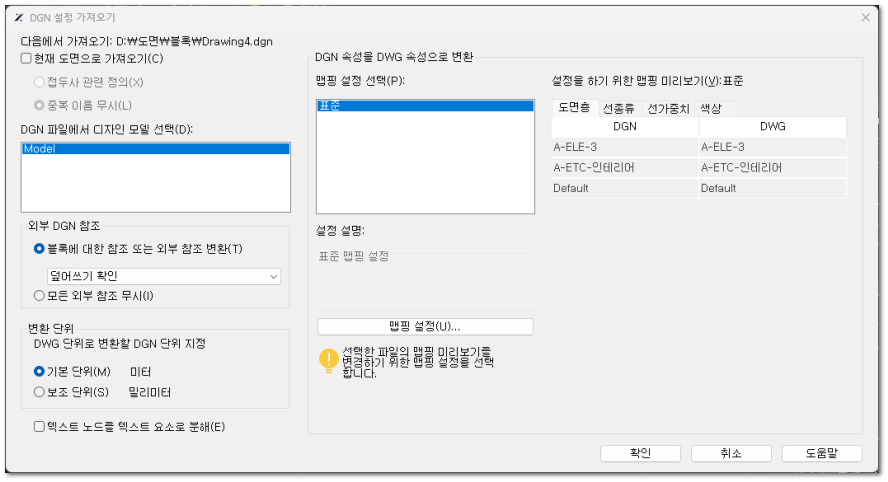The height and width of the screenshot is (482, 888).
Task: Select A-ELE-3 cell in DWG column
Action: point(772,147)
